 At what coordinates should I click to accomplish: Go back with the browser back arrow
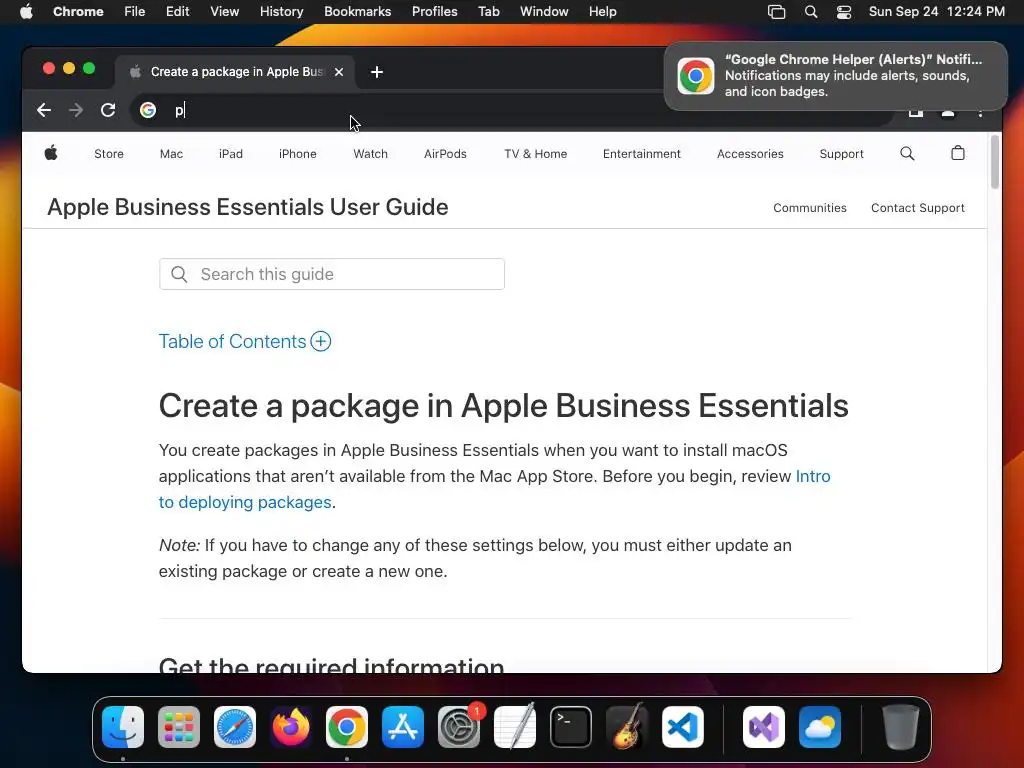tap(44, 110)
